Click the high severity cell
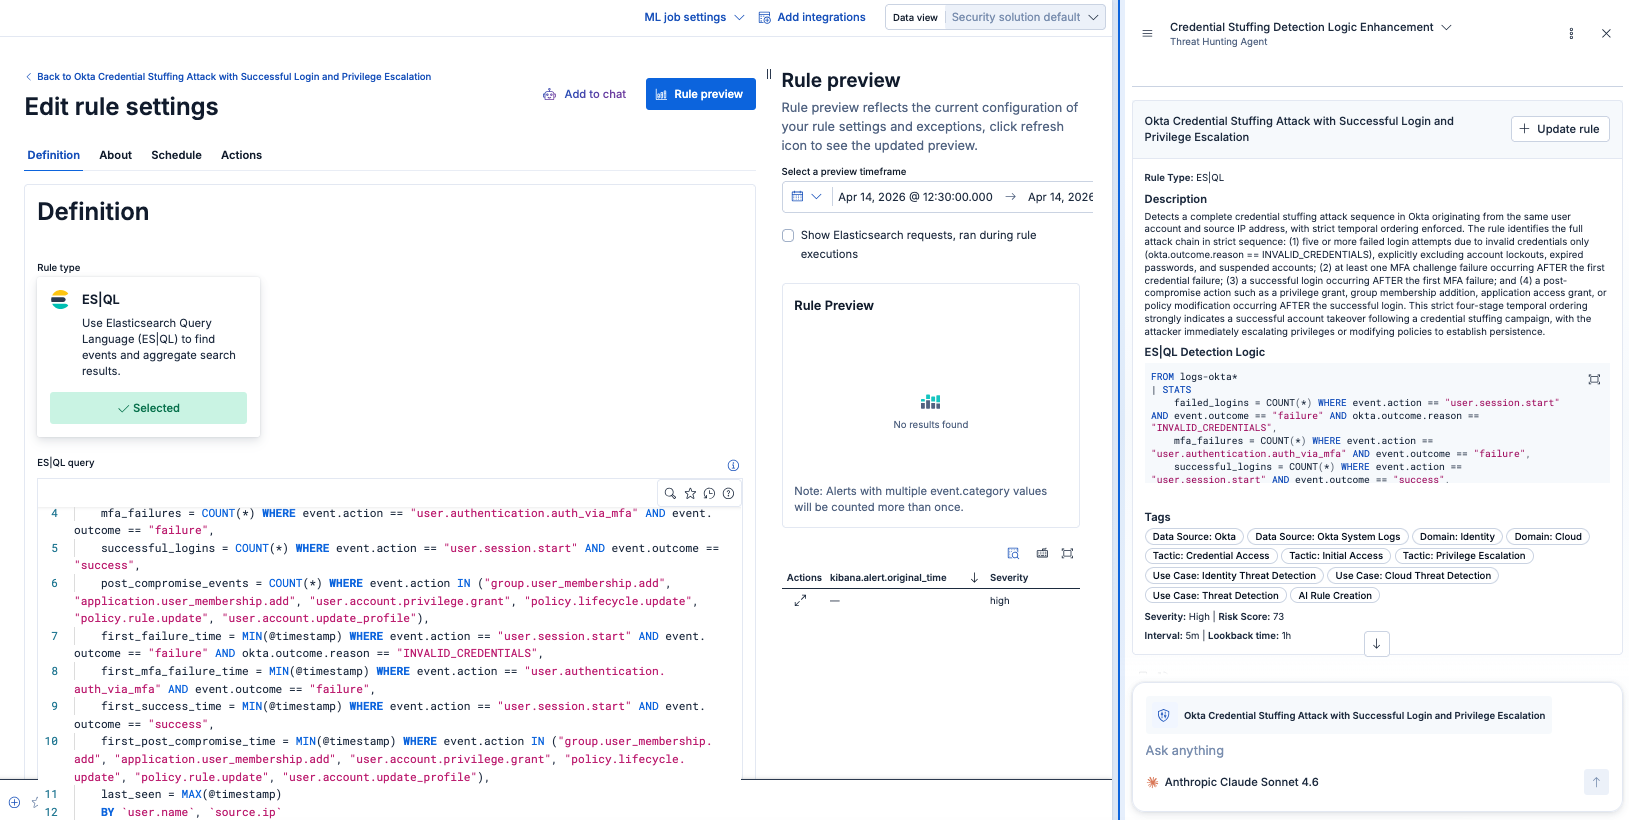The width and height of the screenshot is (1629, 820). 1000,601
